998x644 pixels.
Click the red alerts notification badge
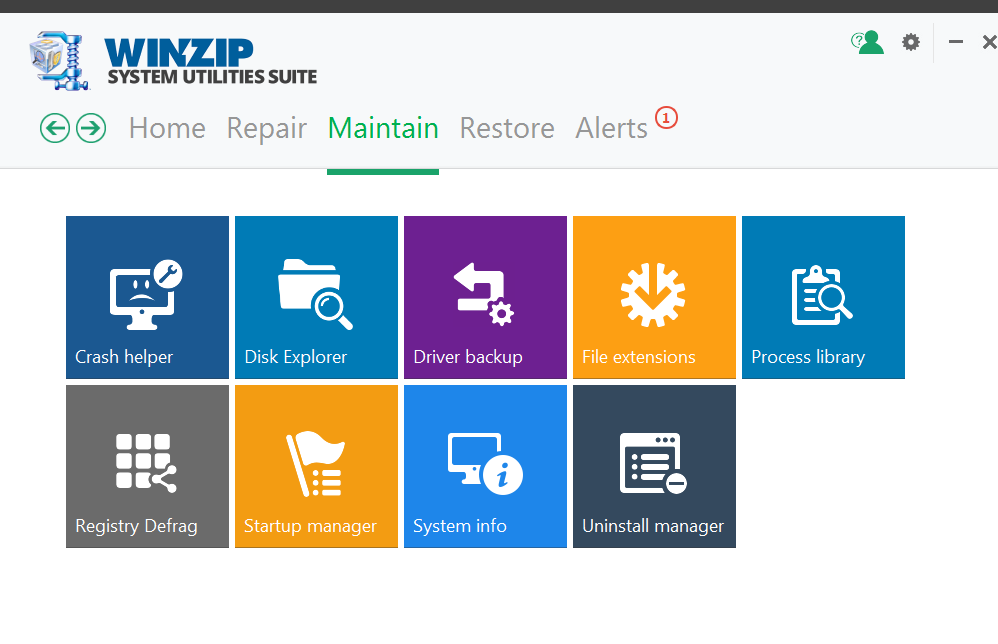(666, 118)
